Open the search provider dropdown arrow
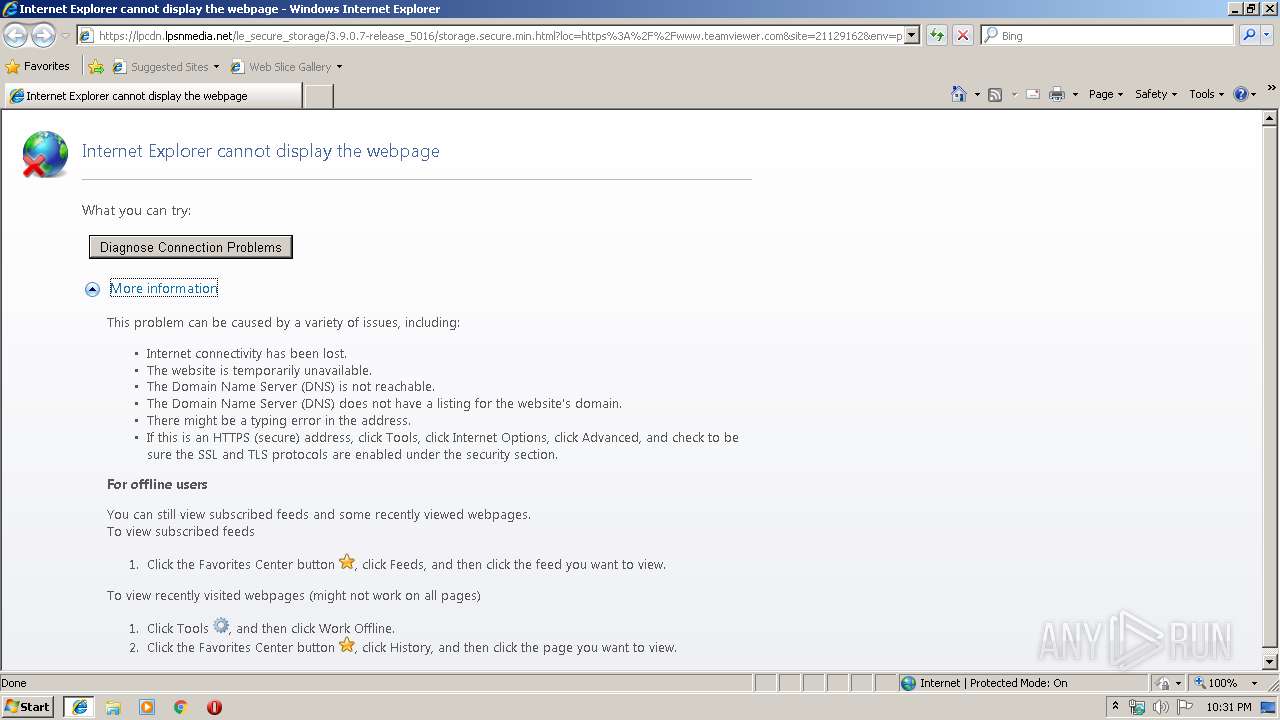Screen dimensions: 1280x720 click(x=1266, y=36)
